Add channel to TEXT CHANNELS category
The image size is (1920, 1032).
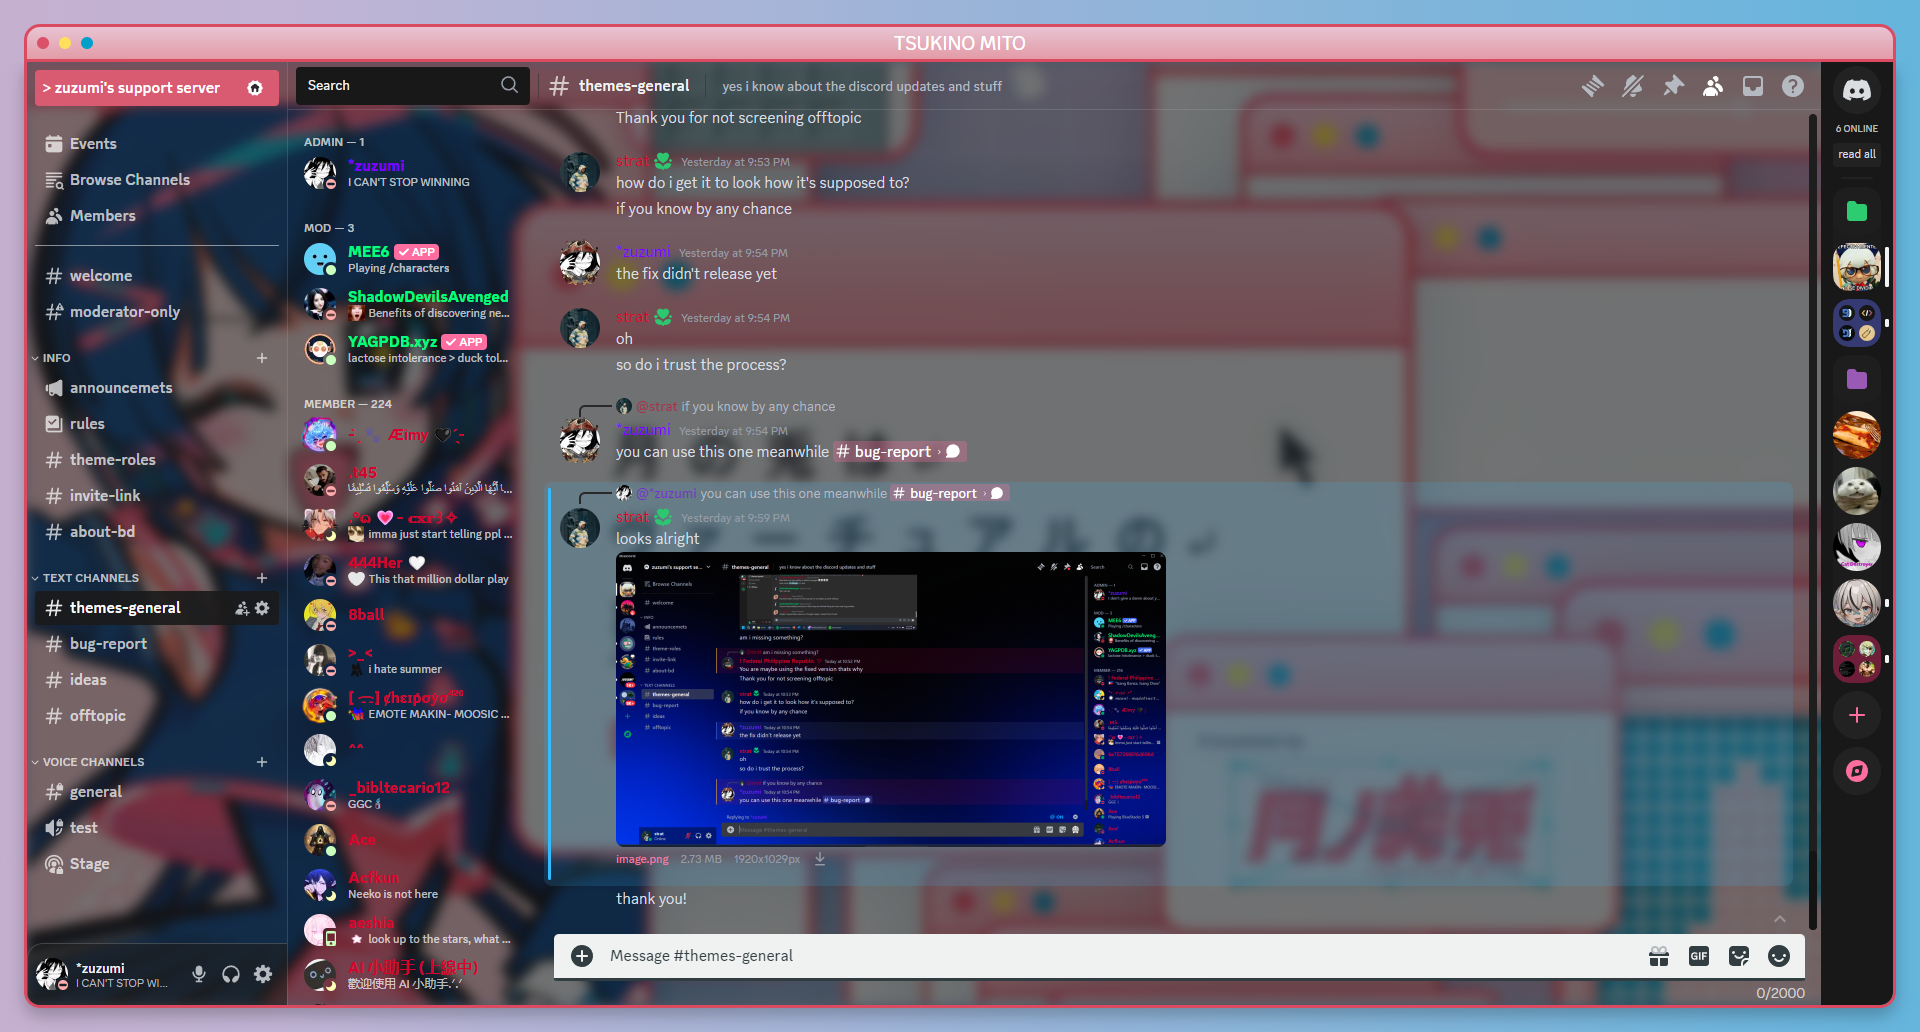262,578
